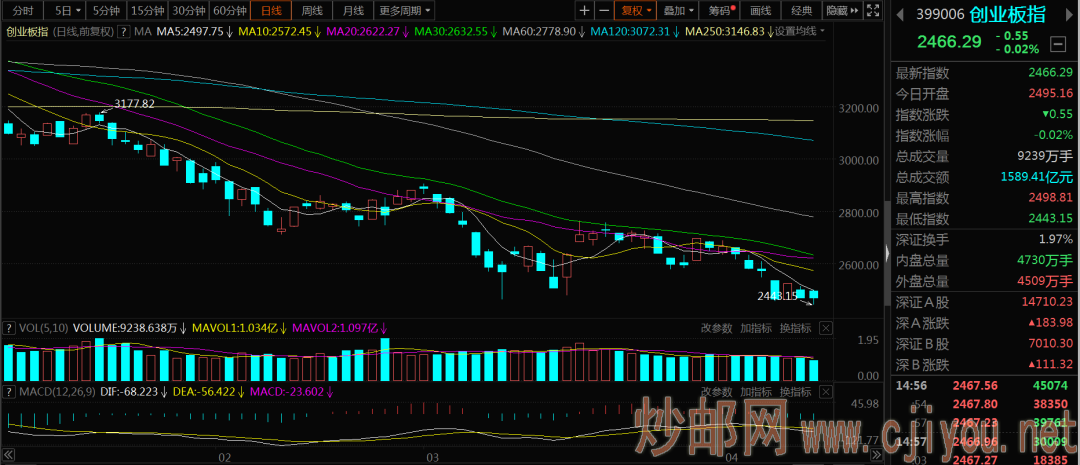Close the MACD indicator panel
This screenshot has width=1080, height=465.
pyautogui.click(x=827, y=392)
